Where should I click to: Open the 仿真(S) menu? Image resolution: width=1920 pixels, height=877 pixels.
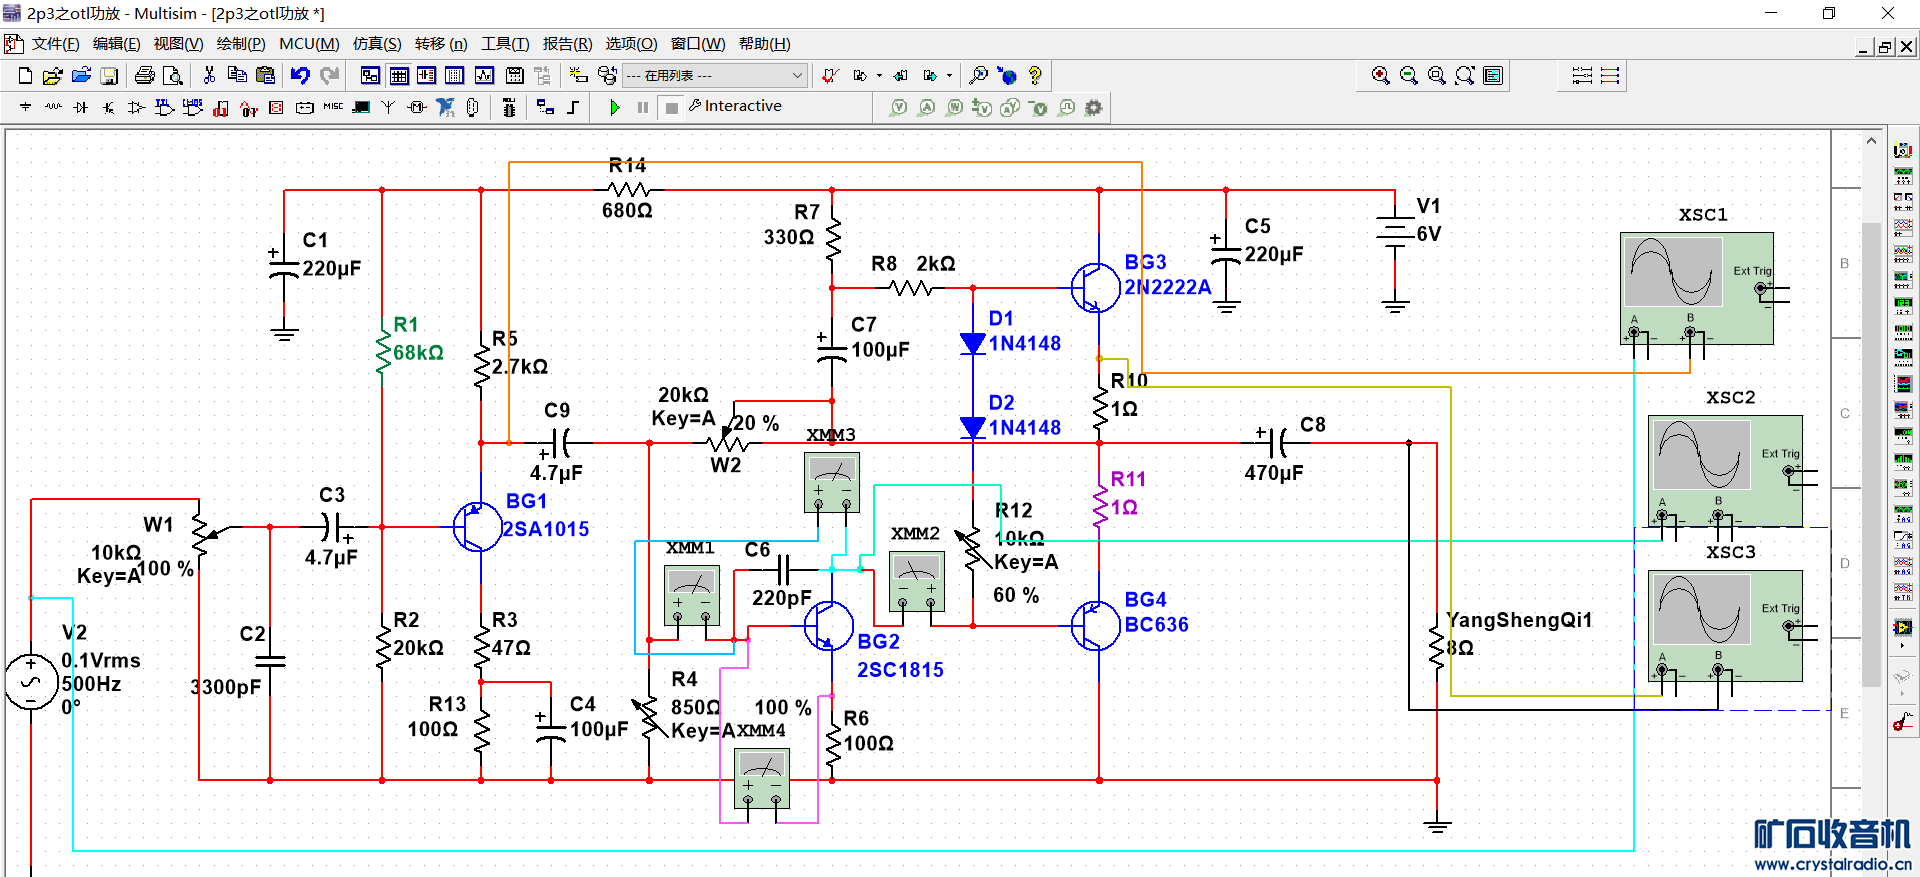point(376,44)
